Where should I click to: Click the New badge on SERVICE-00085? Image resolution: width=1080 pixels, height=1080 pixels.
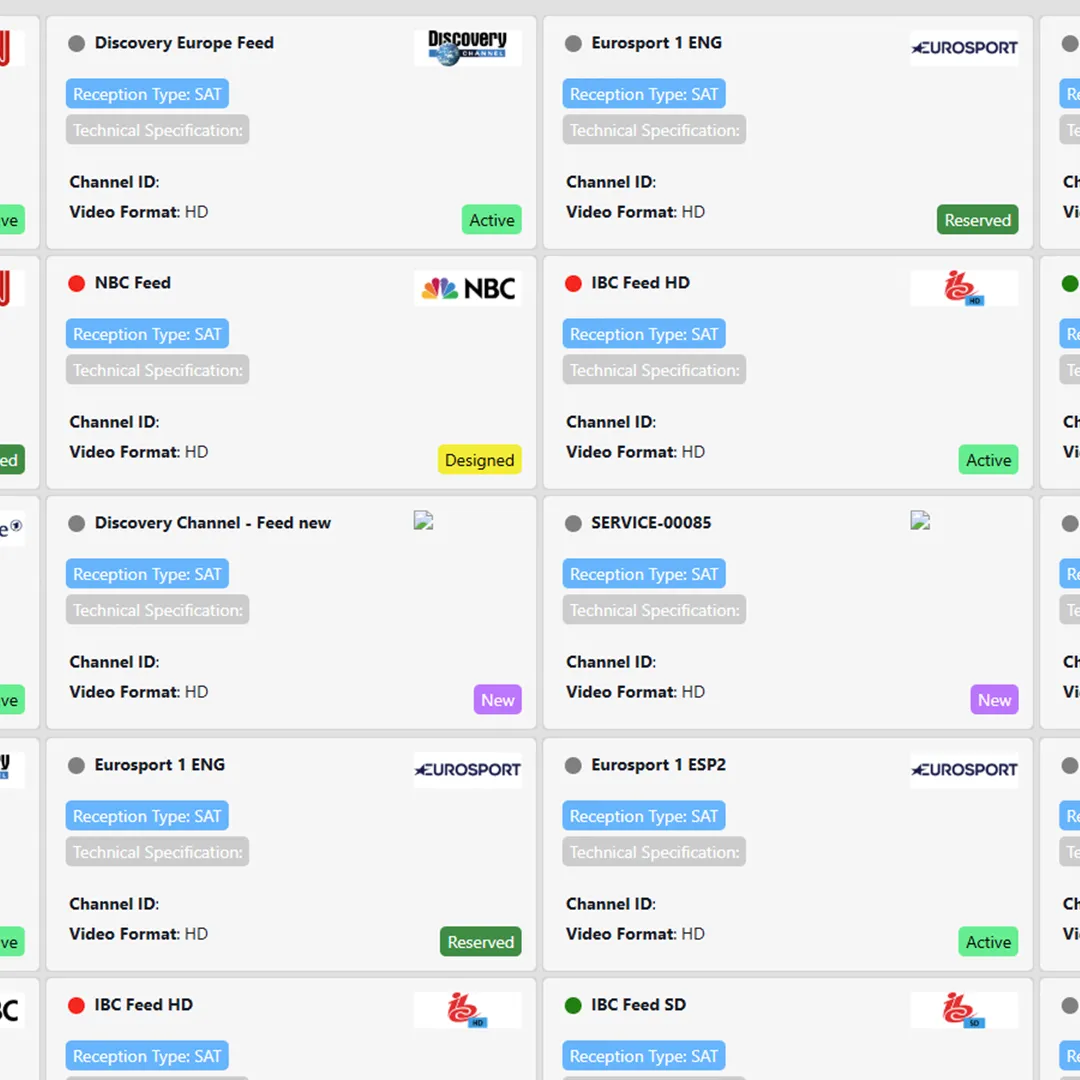[x=994, y=700]
